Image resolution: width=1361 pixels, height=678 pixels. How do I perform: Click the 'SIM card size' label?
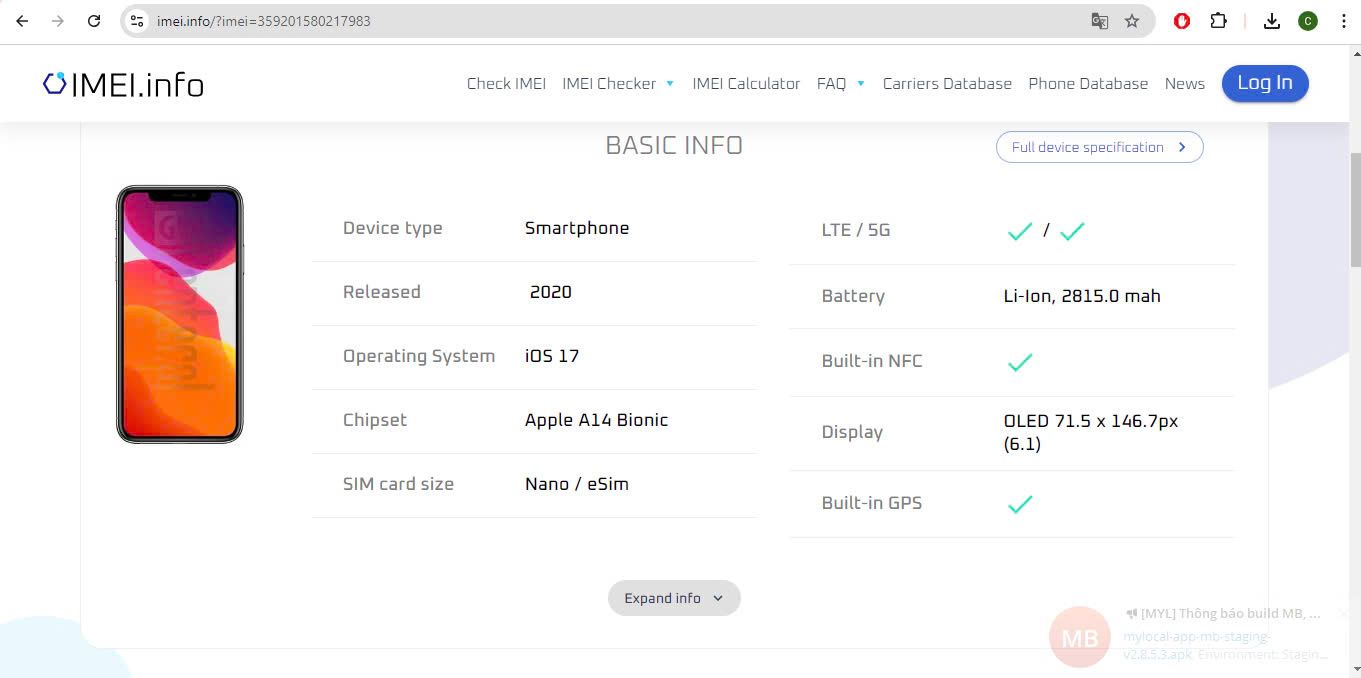click(398, 484)
